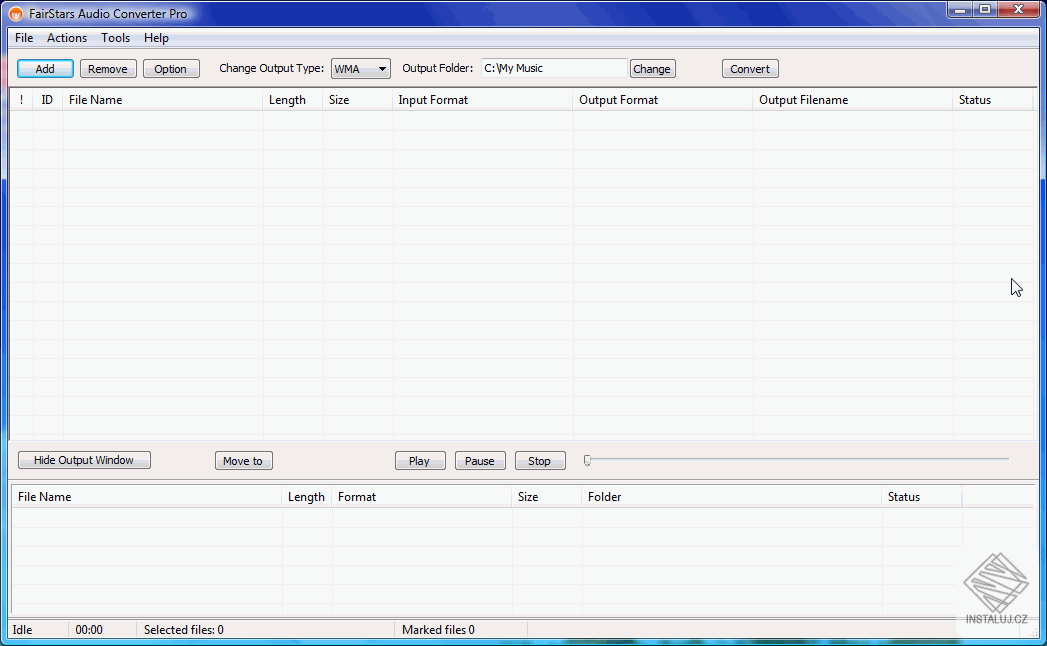The width and height of the screenshot is (1047, 646).
Task: Click the Add button
Action: pyautogui.click(x=45, y=69)
